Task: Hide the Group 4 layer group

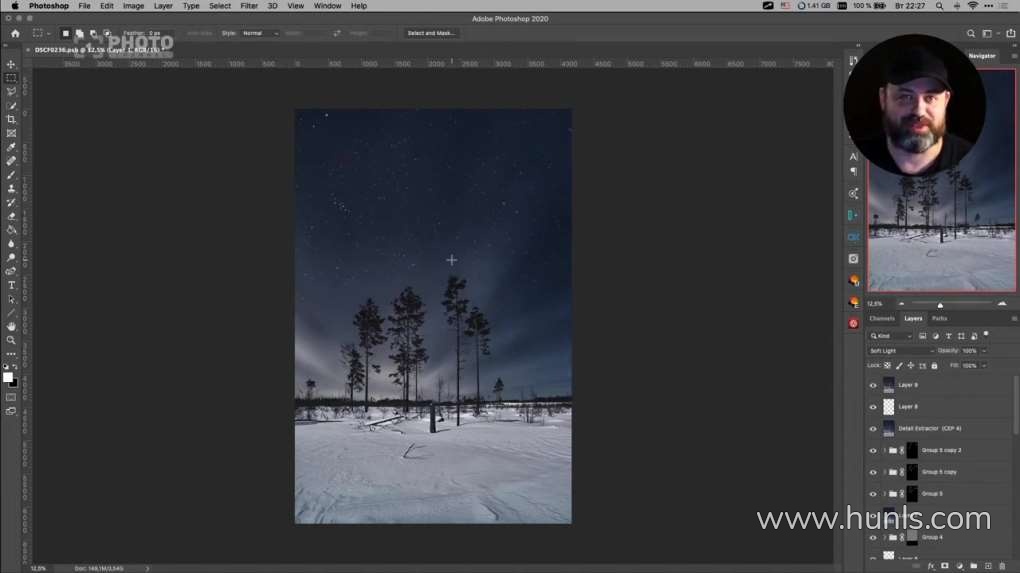Action: point(872,538)
